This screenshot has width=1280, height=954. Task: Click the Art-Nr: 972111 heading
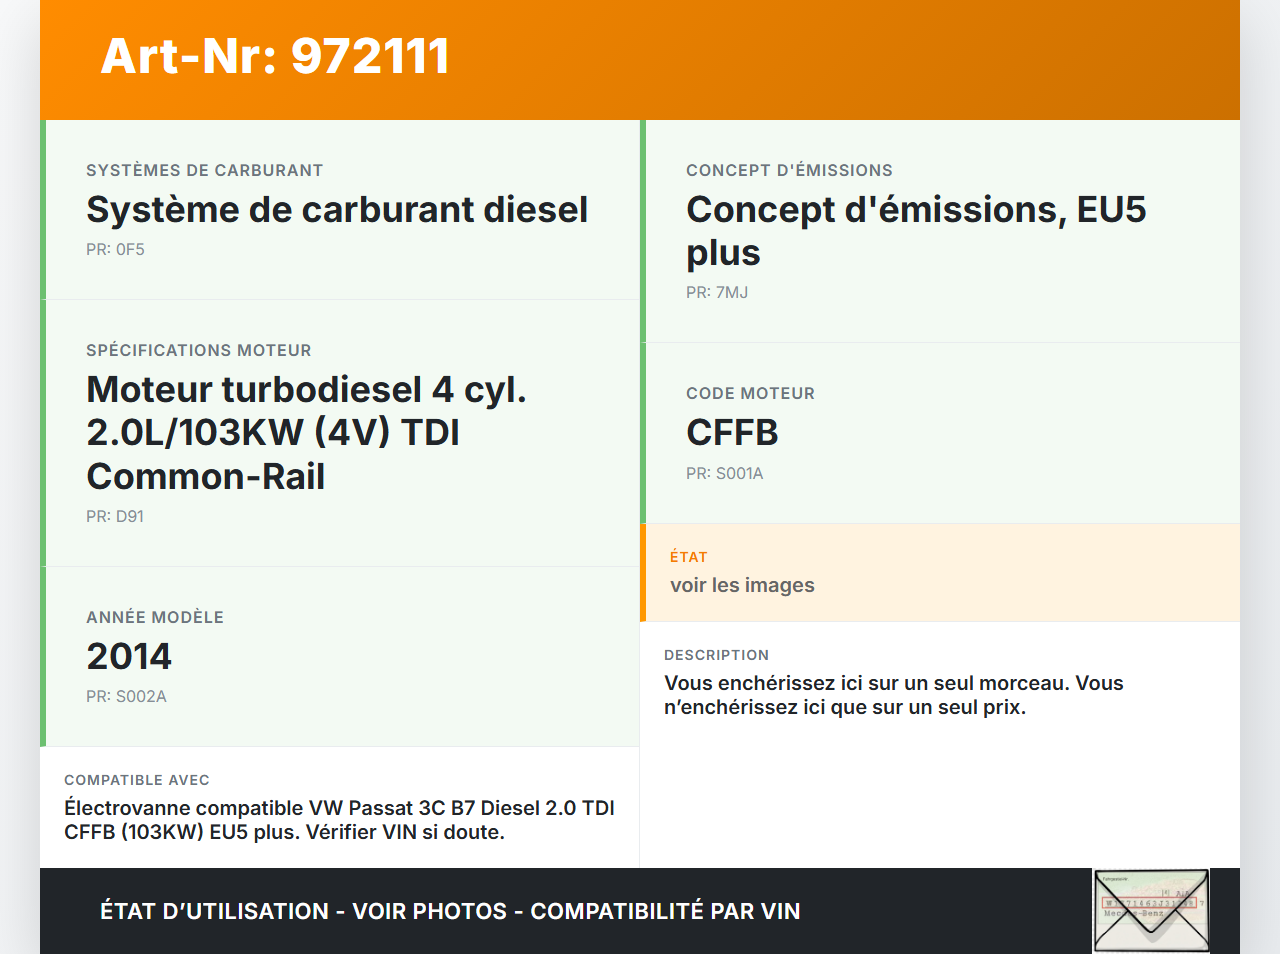275,56
